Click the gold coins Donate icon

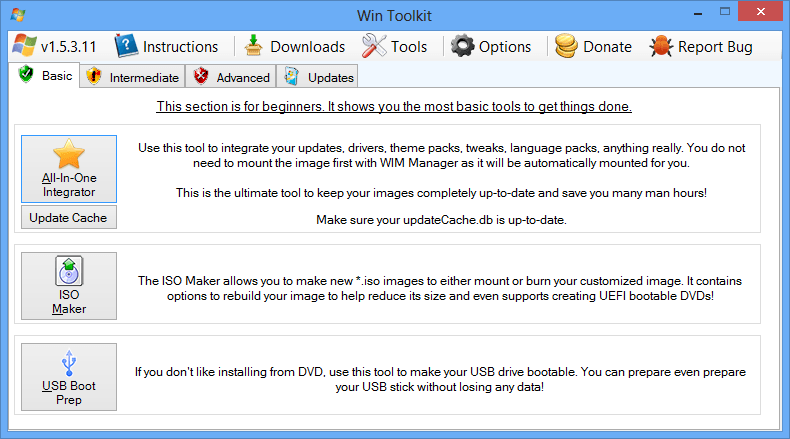(x=566, y=46)
